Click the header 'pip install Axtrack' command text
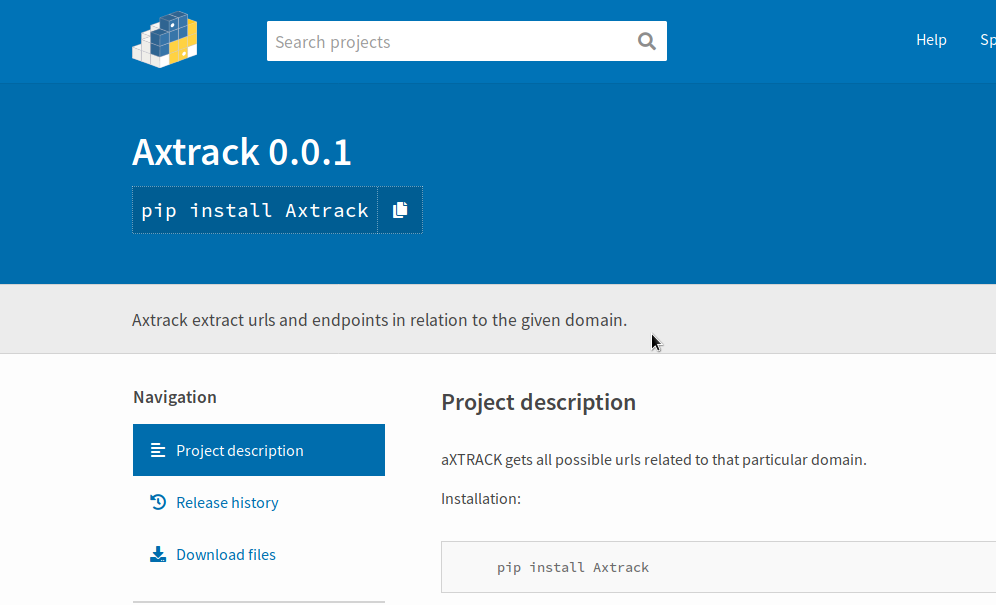The width and height of the screenshot is (996, 605). coord(255,210)
